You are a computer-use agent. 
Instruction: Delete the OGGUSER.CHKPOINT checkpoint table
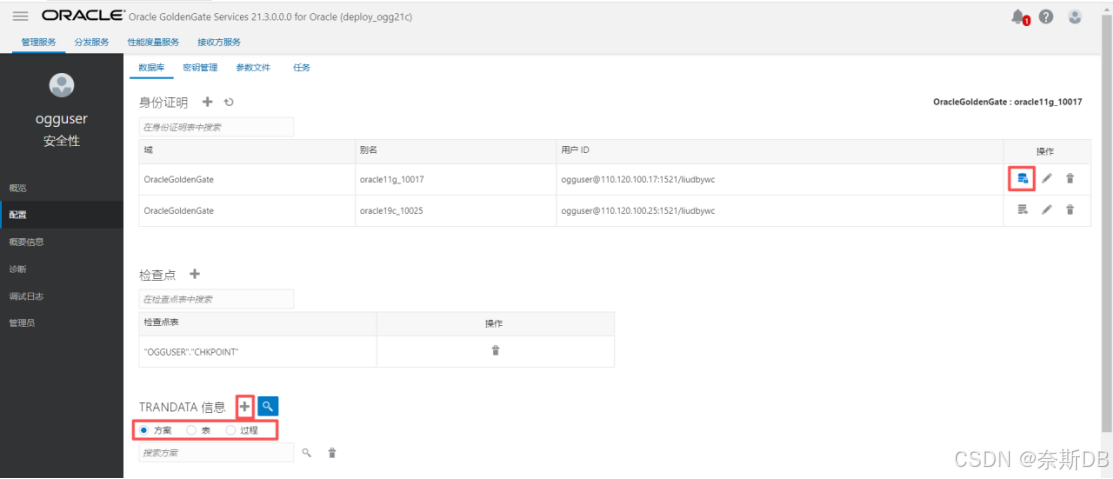(495, 350)
